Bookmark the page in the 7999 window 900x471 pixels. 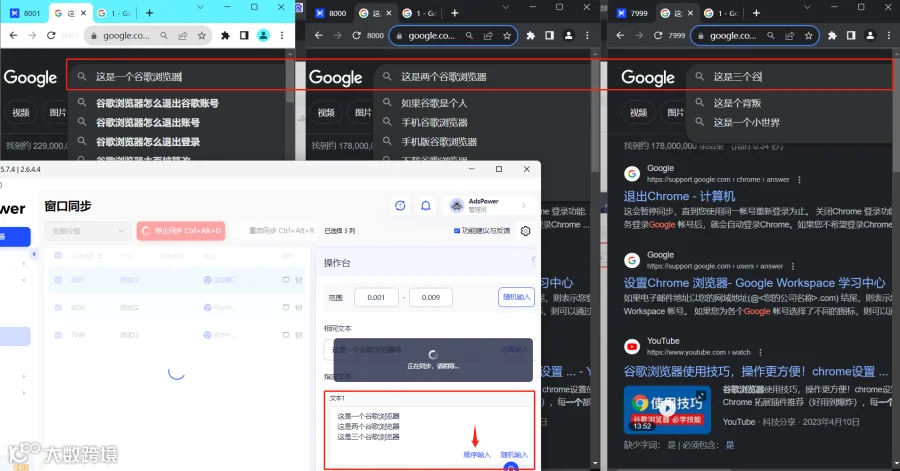point(808,36)
